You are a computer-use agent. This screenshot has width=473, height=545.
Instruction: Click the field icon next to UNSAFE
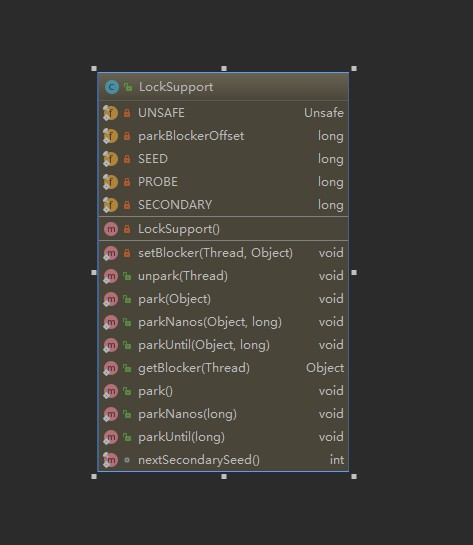click(x=111, y=113)
